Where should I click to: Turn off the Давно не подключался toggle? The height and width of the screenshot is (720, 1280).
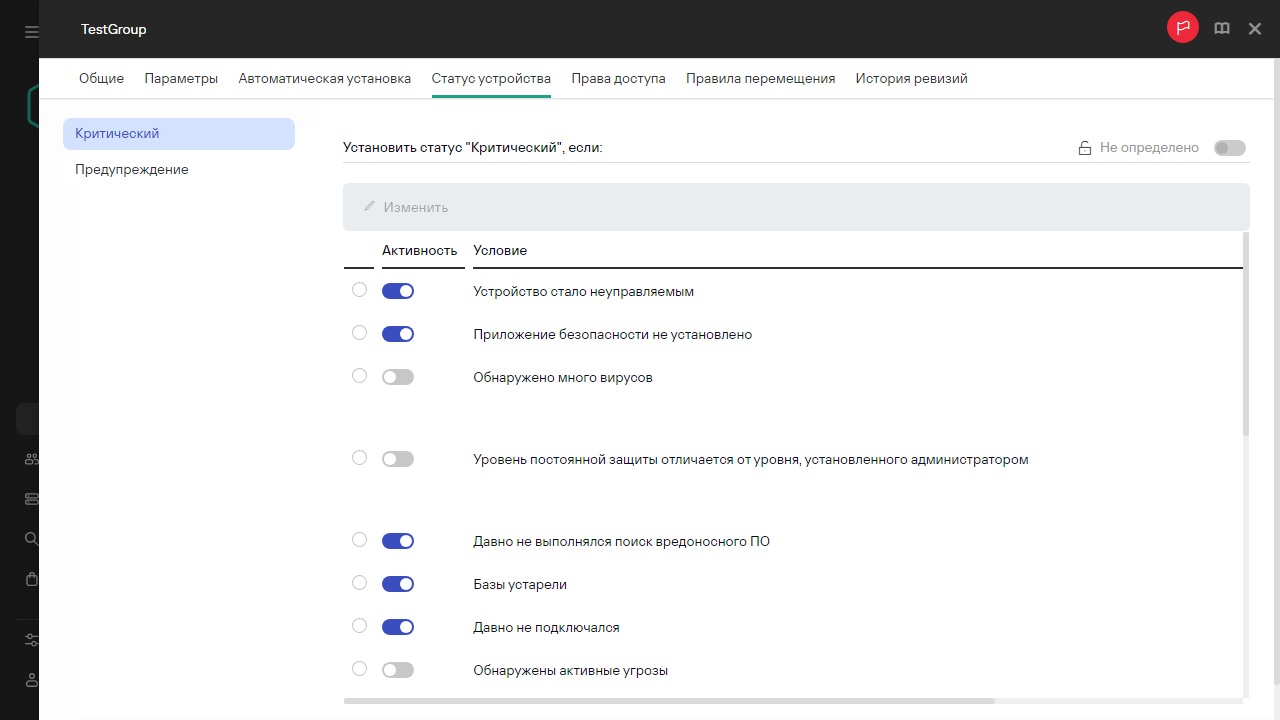click(398, 627)
